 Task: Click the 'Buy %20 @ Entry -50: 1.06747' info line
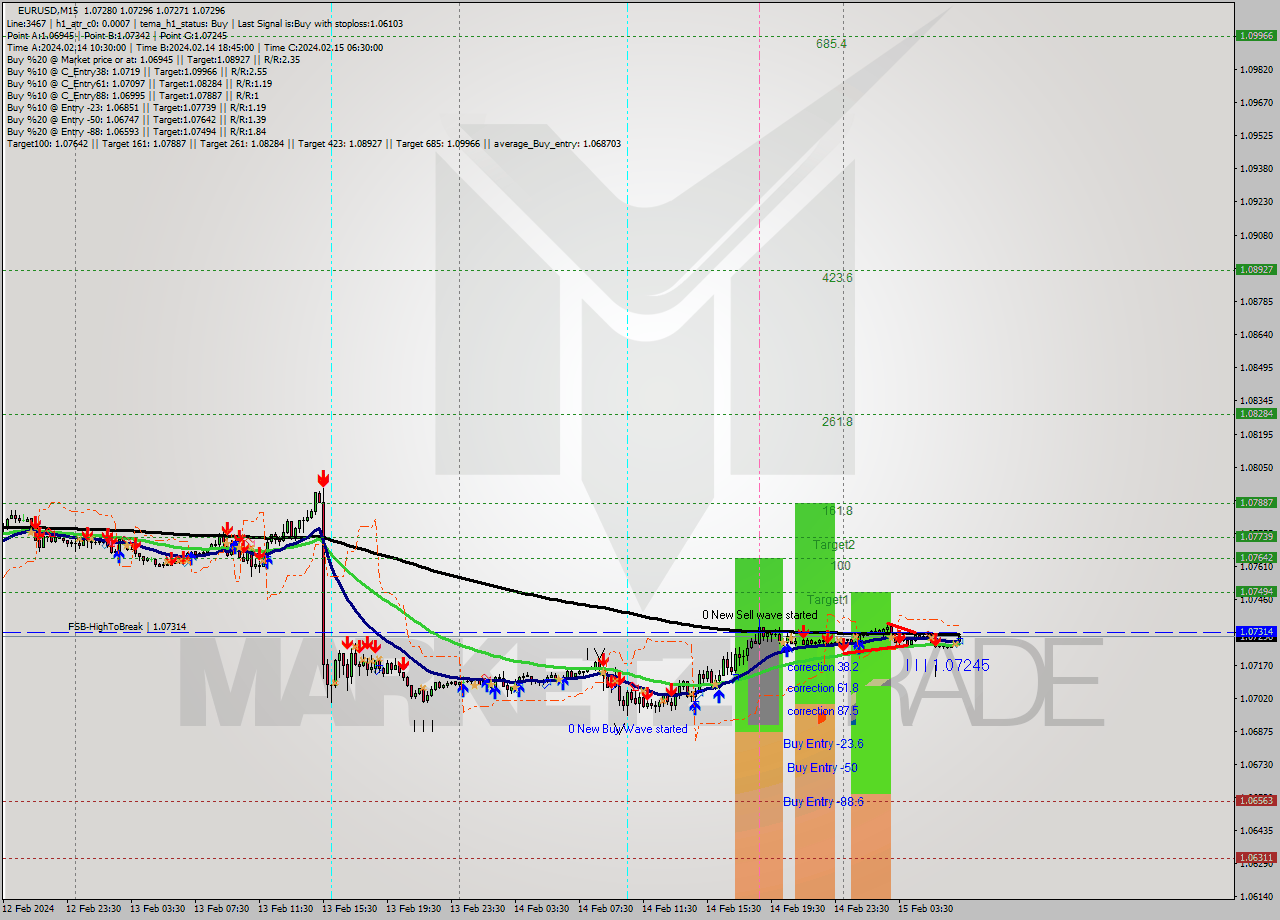click(136, 119)
